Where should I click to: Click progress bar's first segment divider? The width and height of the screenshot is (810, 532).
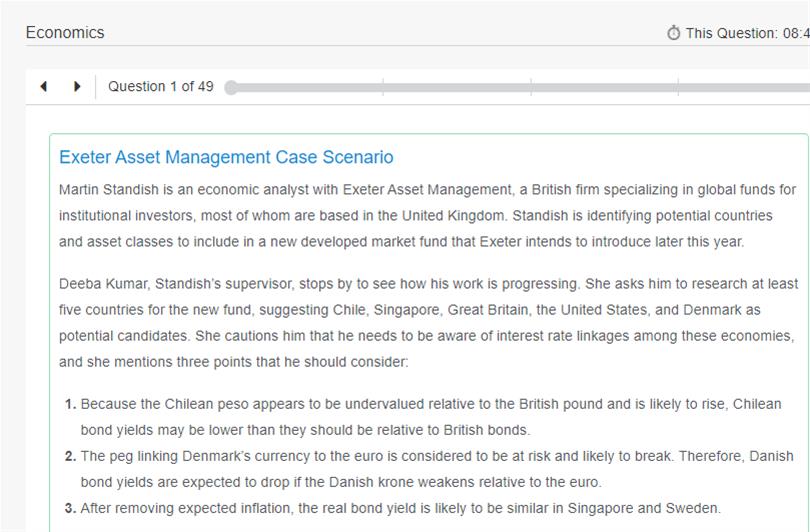tap(383, 88)
